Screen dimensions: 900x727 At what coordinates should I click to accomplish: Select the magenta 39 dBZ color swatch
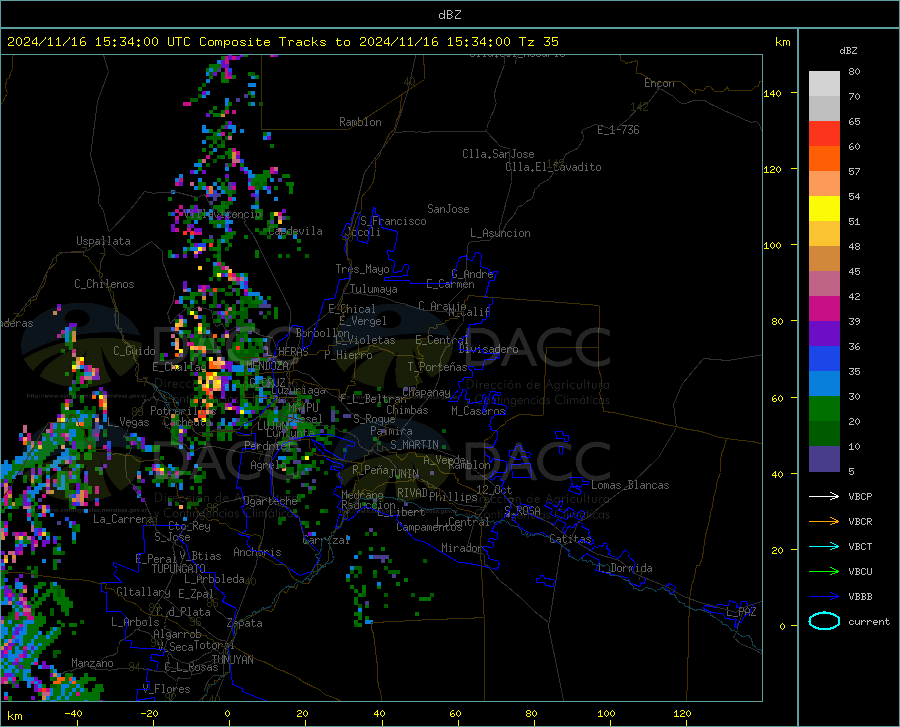[824, 309]
